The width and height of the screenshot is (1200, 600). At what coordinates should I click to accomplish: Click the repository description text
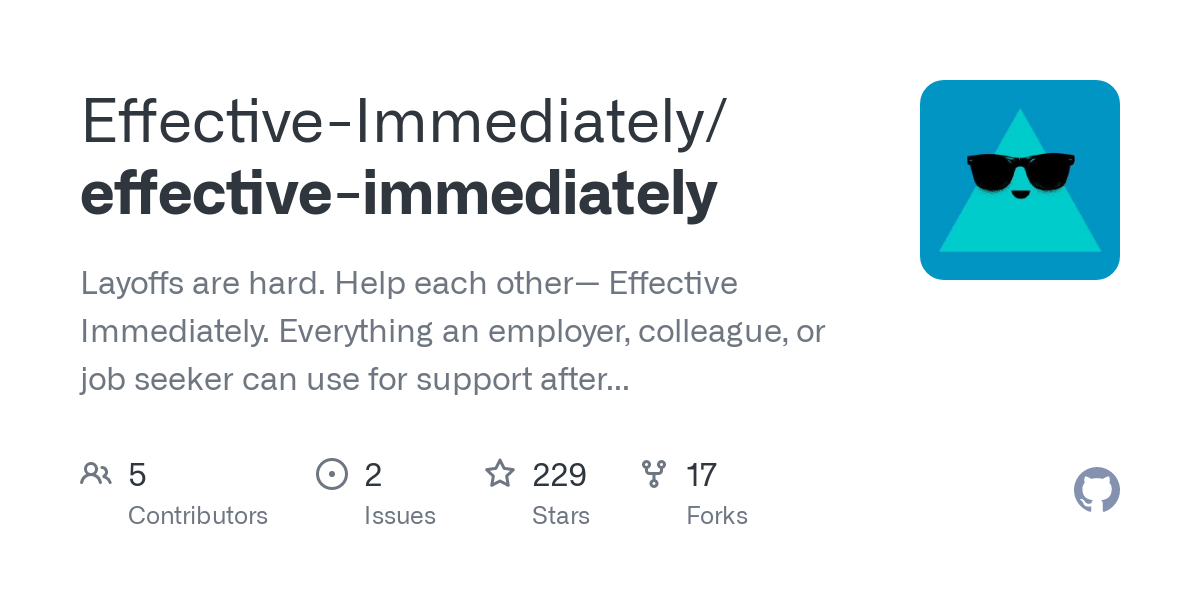(x=453, y=331)
